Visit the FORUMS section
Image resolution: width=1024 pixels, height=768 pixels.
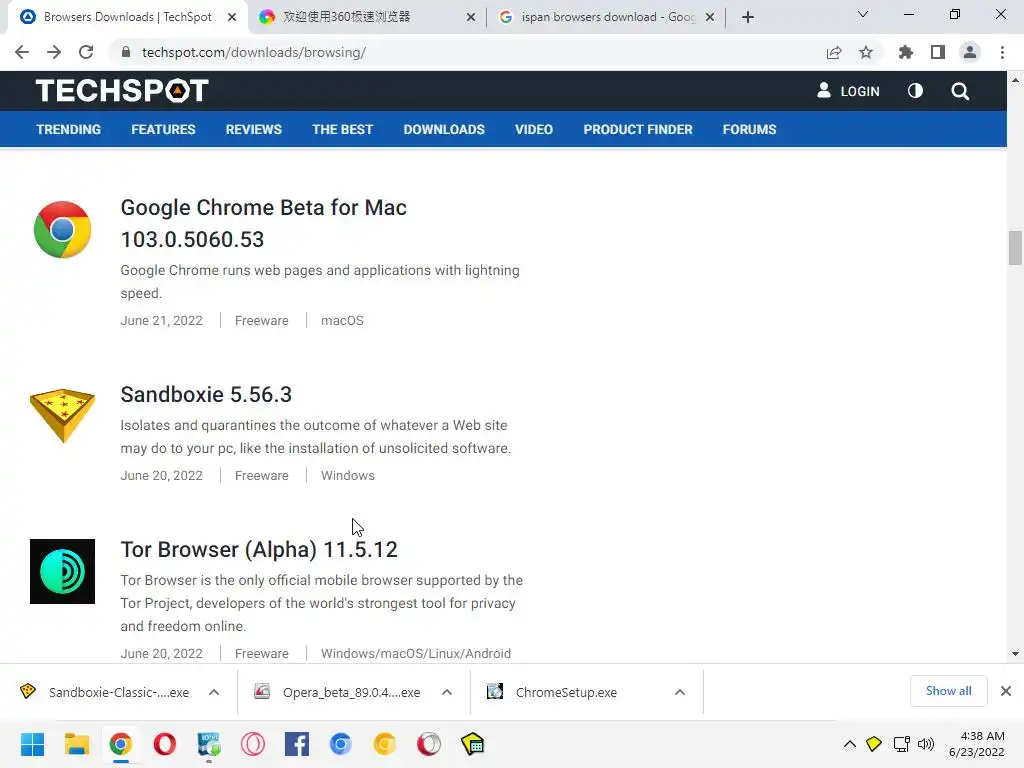coord(749,129)
